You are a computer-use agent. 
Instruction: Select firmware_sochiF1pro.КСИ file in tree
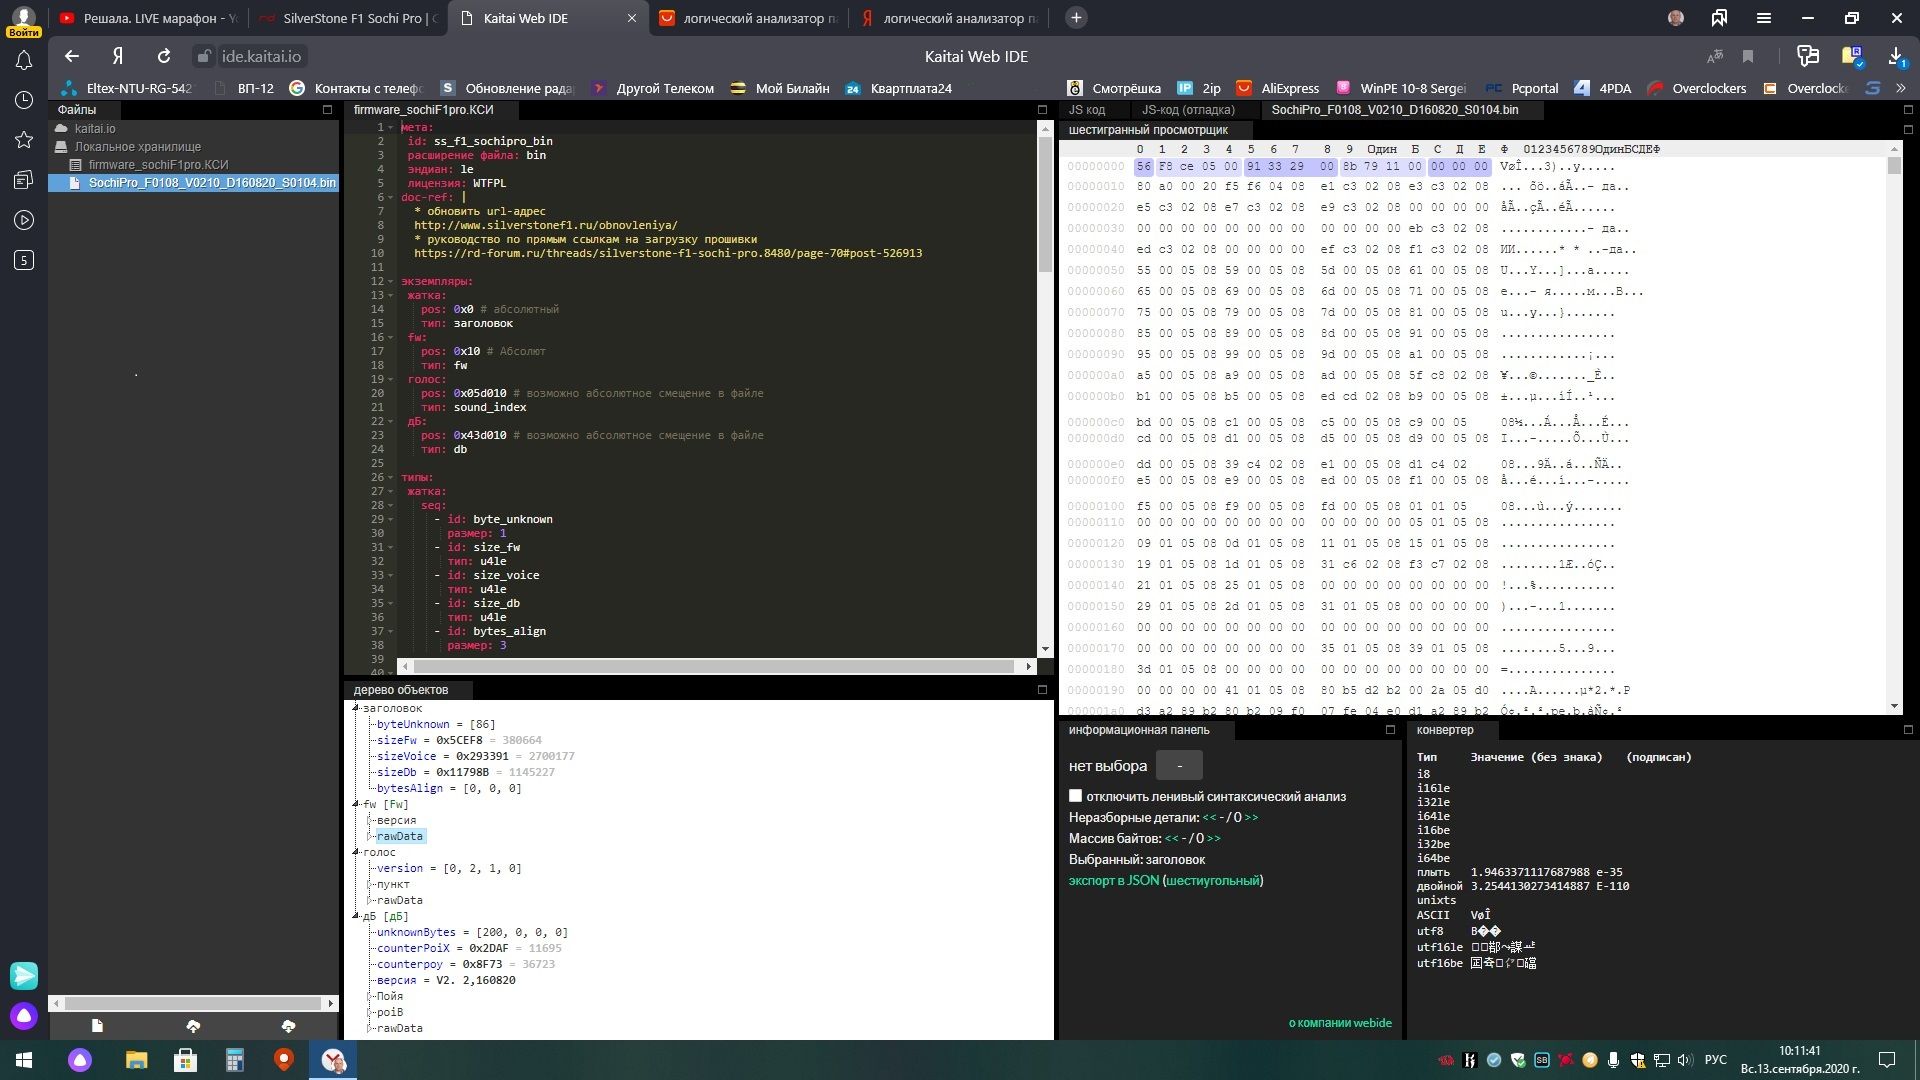coord(158,165)
